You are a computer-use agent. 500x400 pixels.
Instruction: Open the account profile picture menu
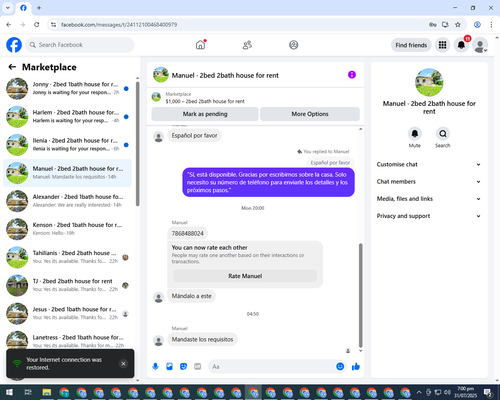tap(480, 45)
